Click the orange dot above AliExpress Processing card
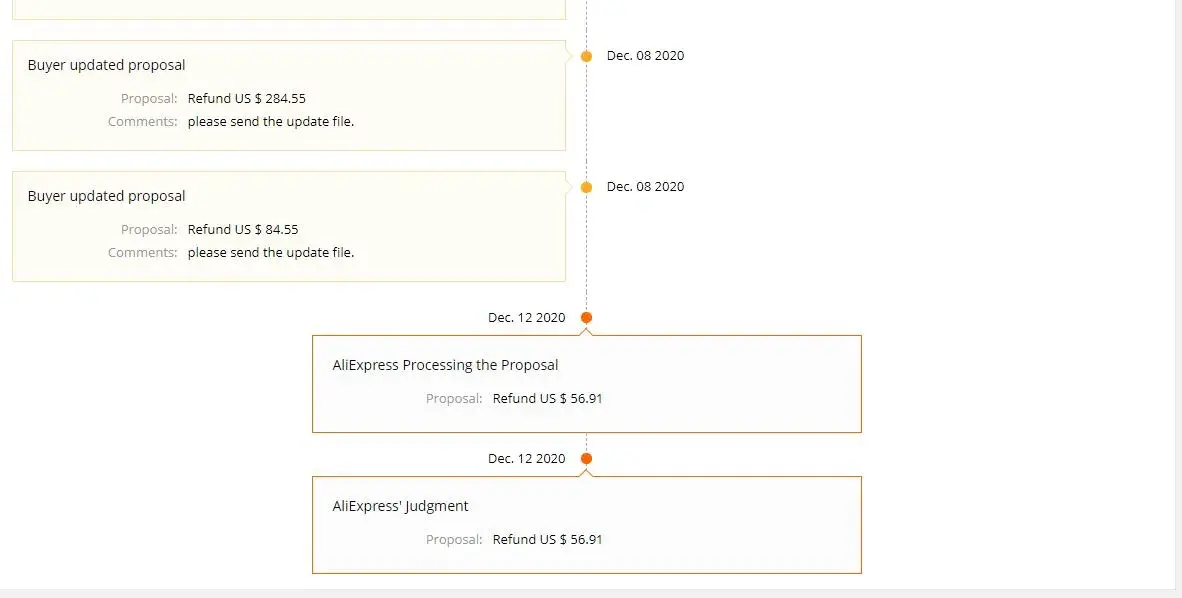 [x=586, y=318]
